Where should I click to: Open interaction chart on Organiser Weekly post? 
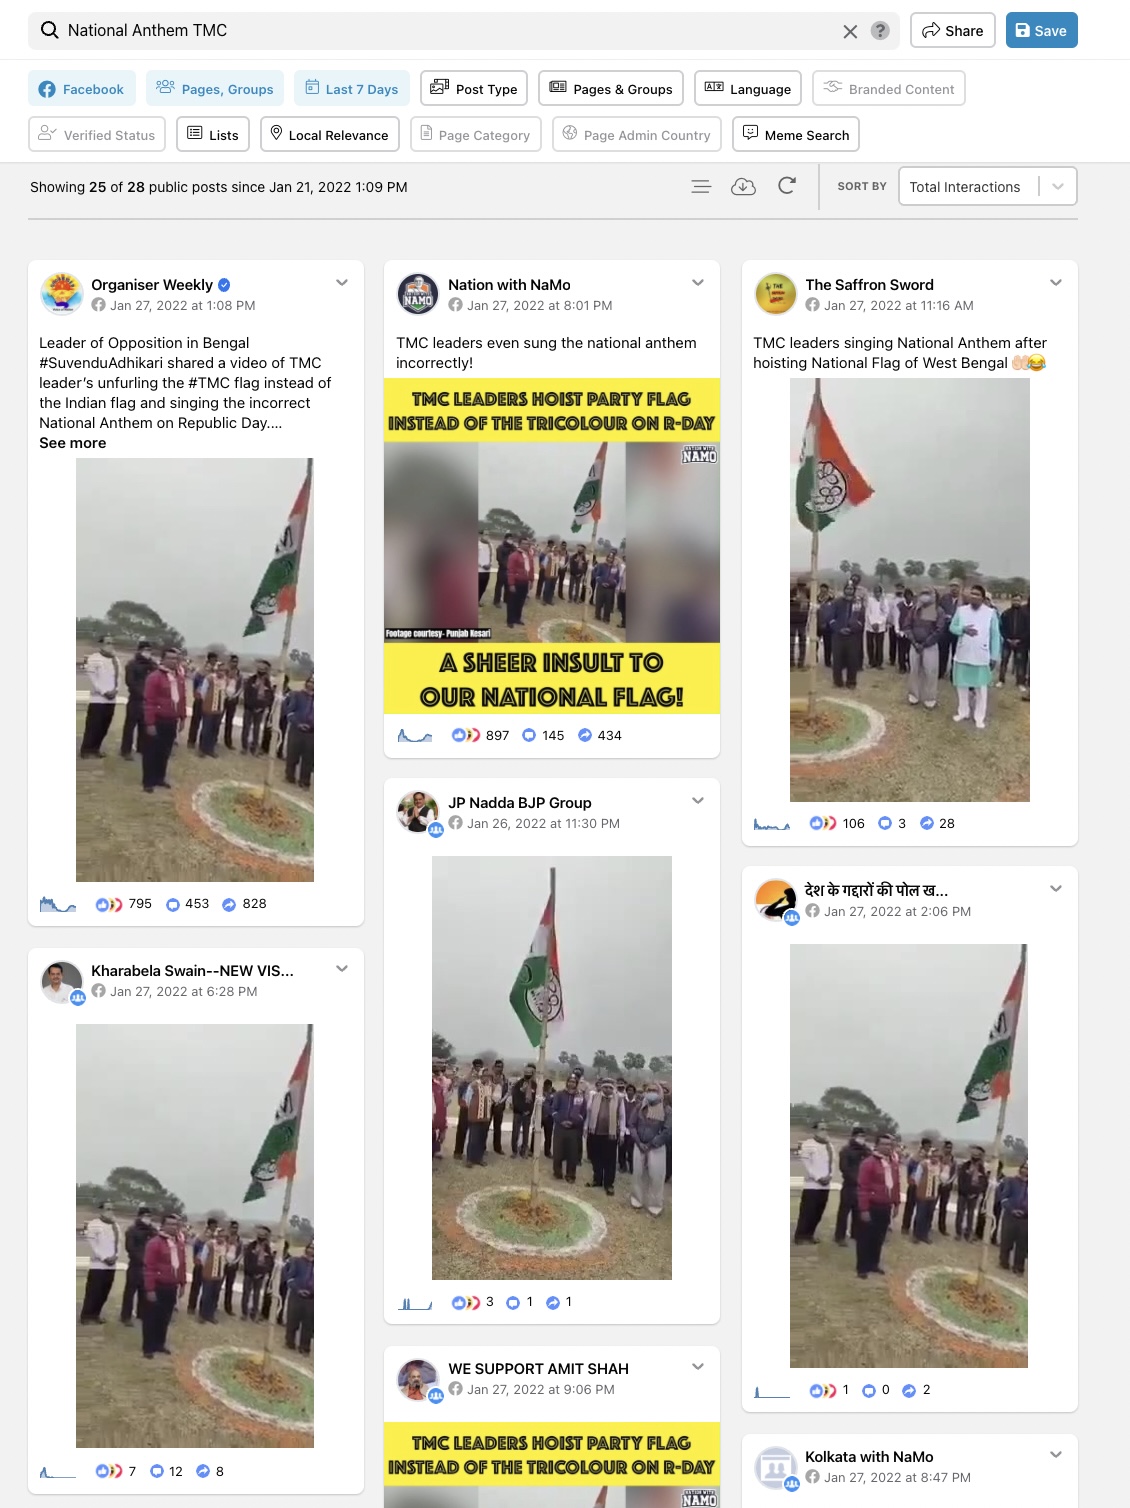pos(58,904)
